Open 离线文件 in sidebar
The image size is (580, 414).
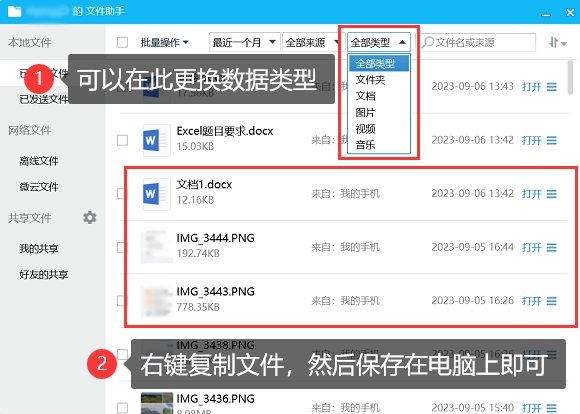coord(39,161)
